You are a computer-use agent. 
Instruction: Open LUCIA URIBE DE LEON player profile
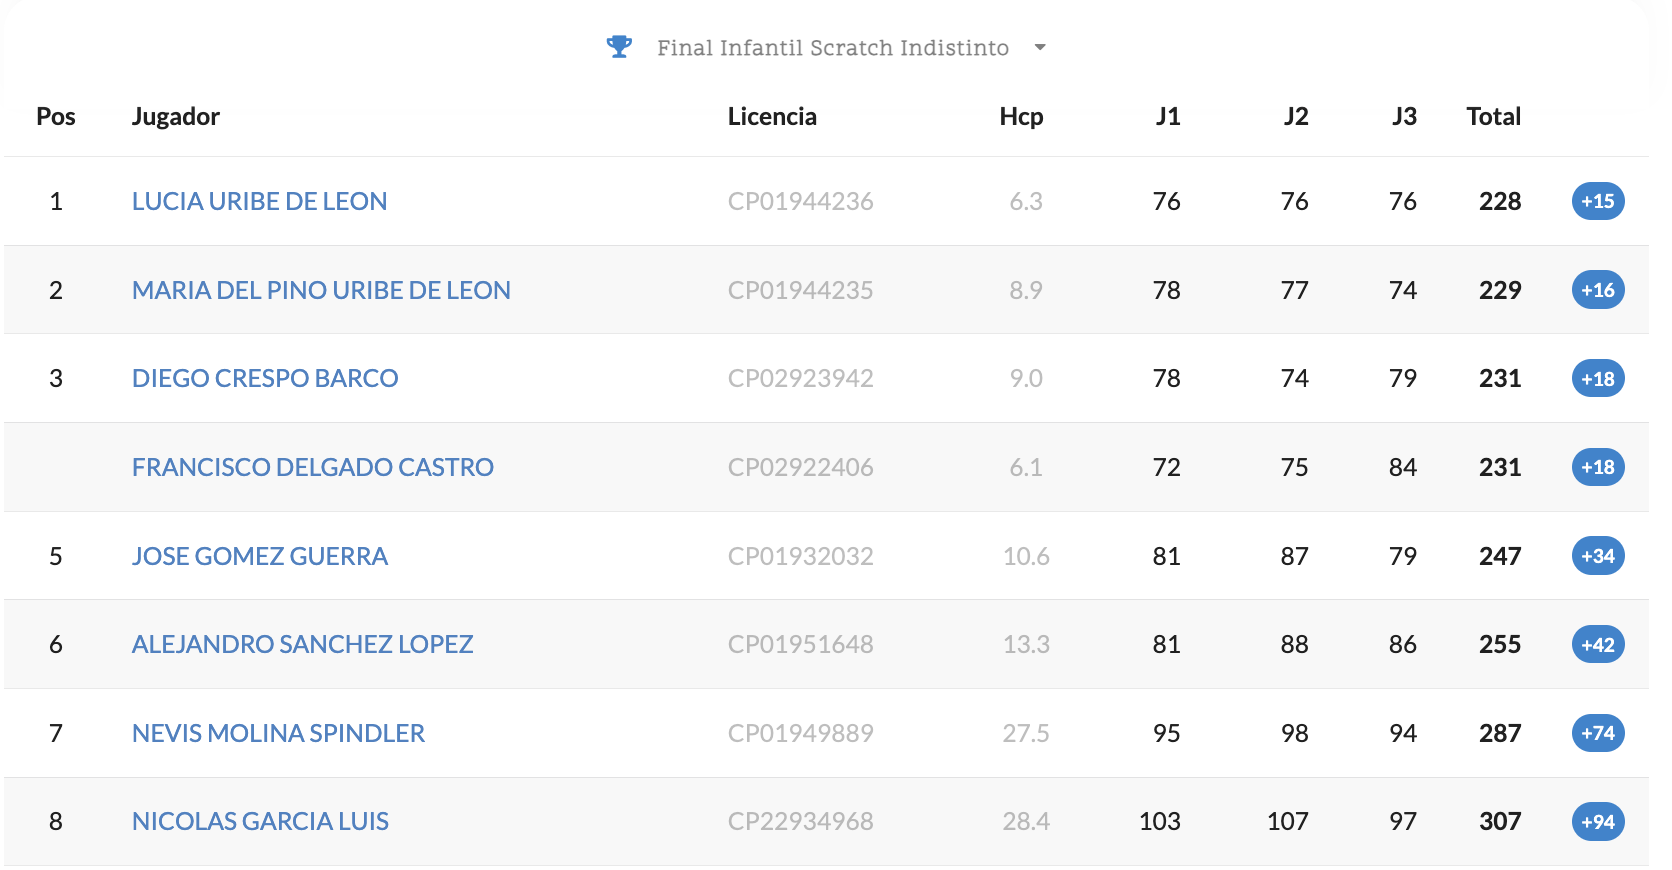coord(259,201)
